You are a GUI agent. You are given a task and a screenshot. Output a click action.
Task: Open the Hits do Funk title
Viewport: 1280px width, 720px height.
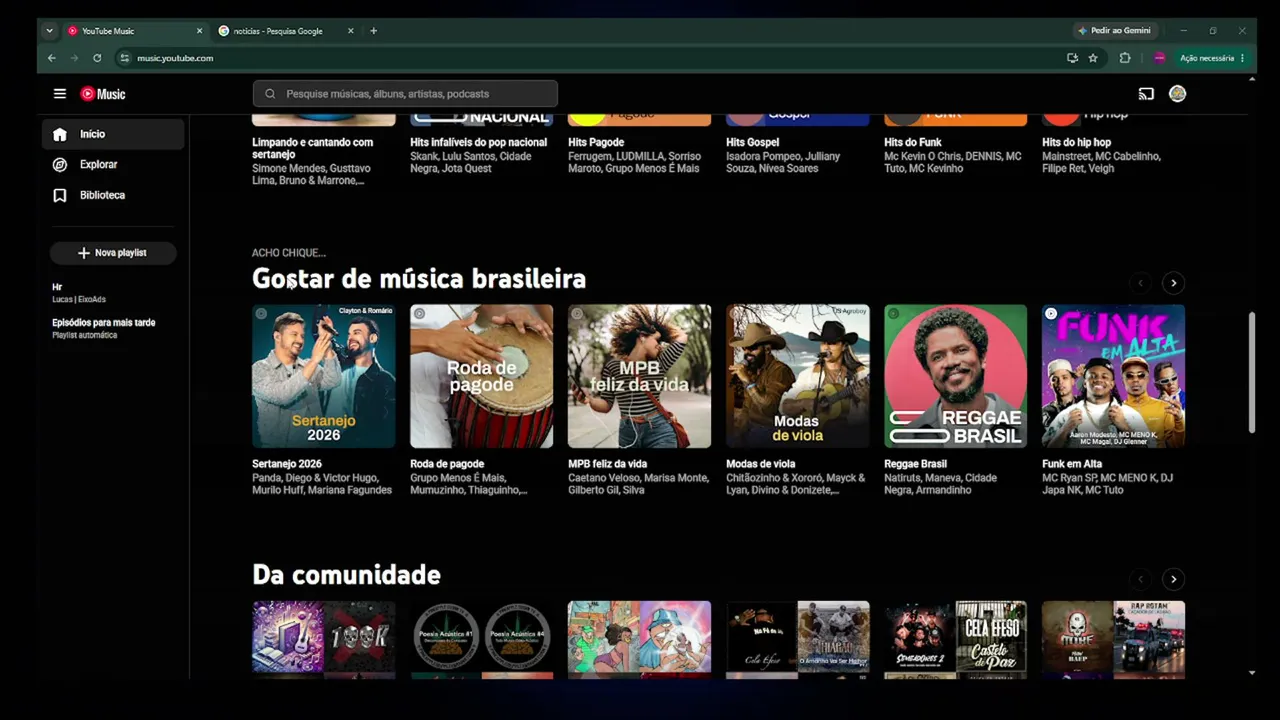[x=913, y=143]
